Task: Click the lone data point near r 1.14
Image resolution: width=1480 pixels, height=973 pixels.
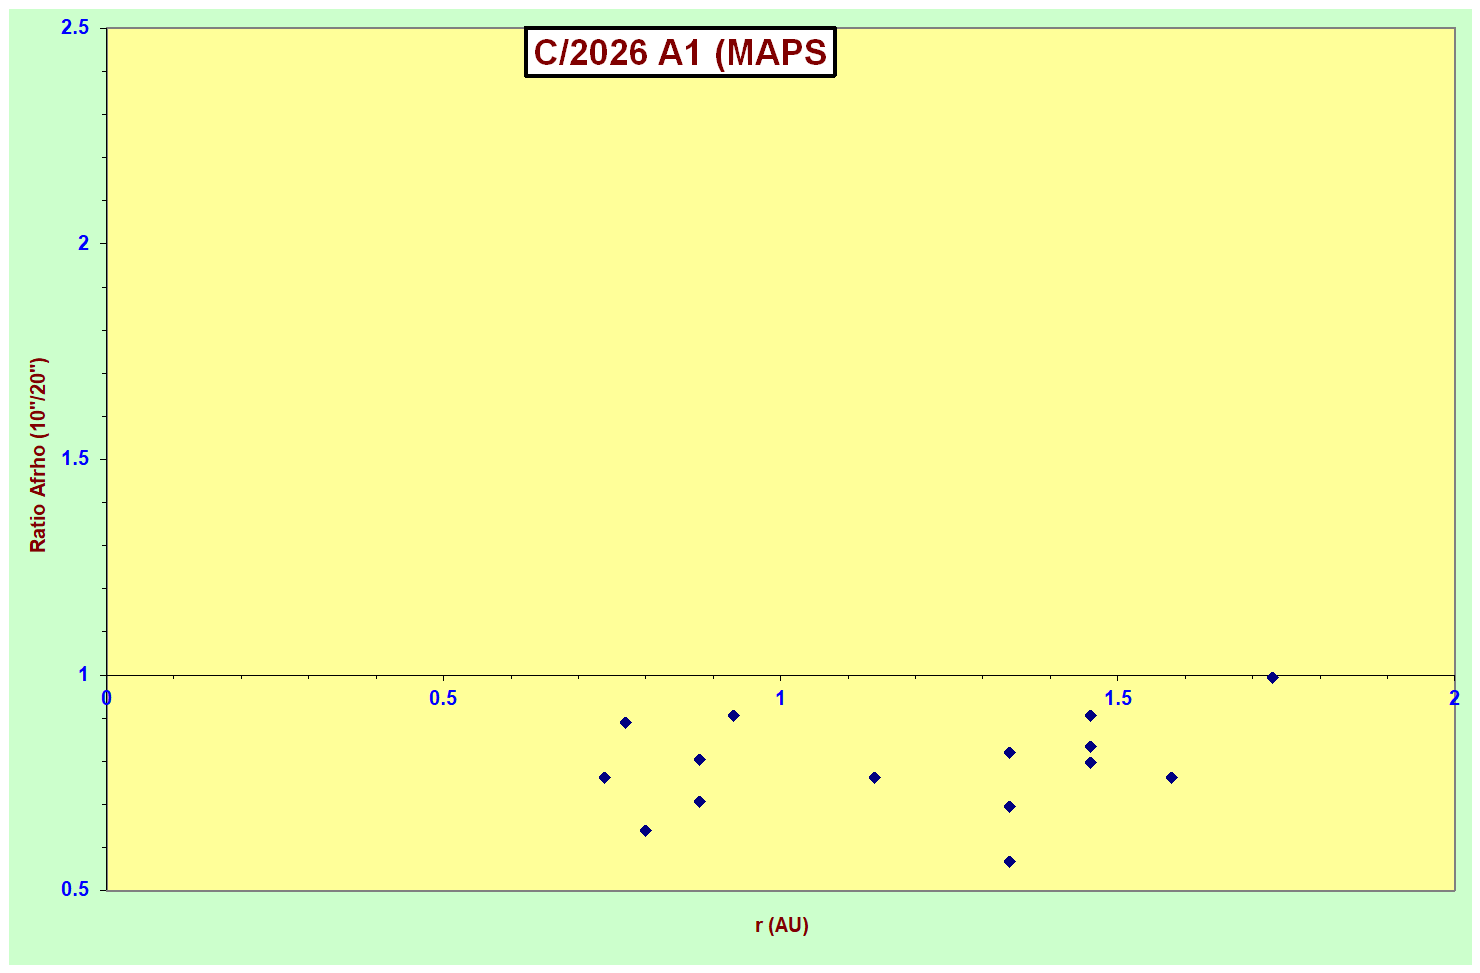Action: click(874, 777)
